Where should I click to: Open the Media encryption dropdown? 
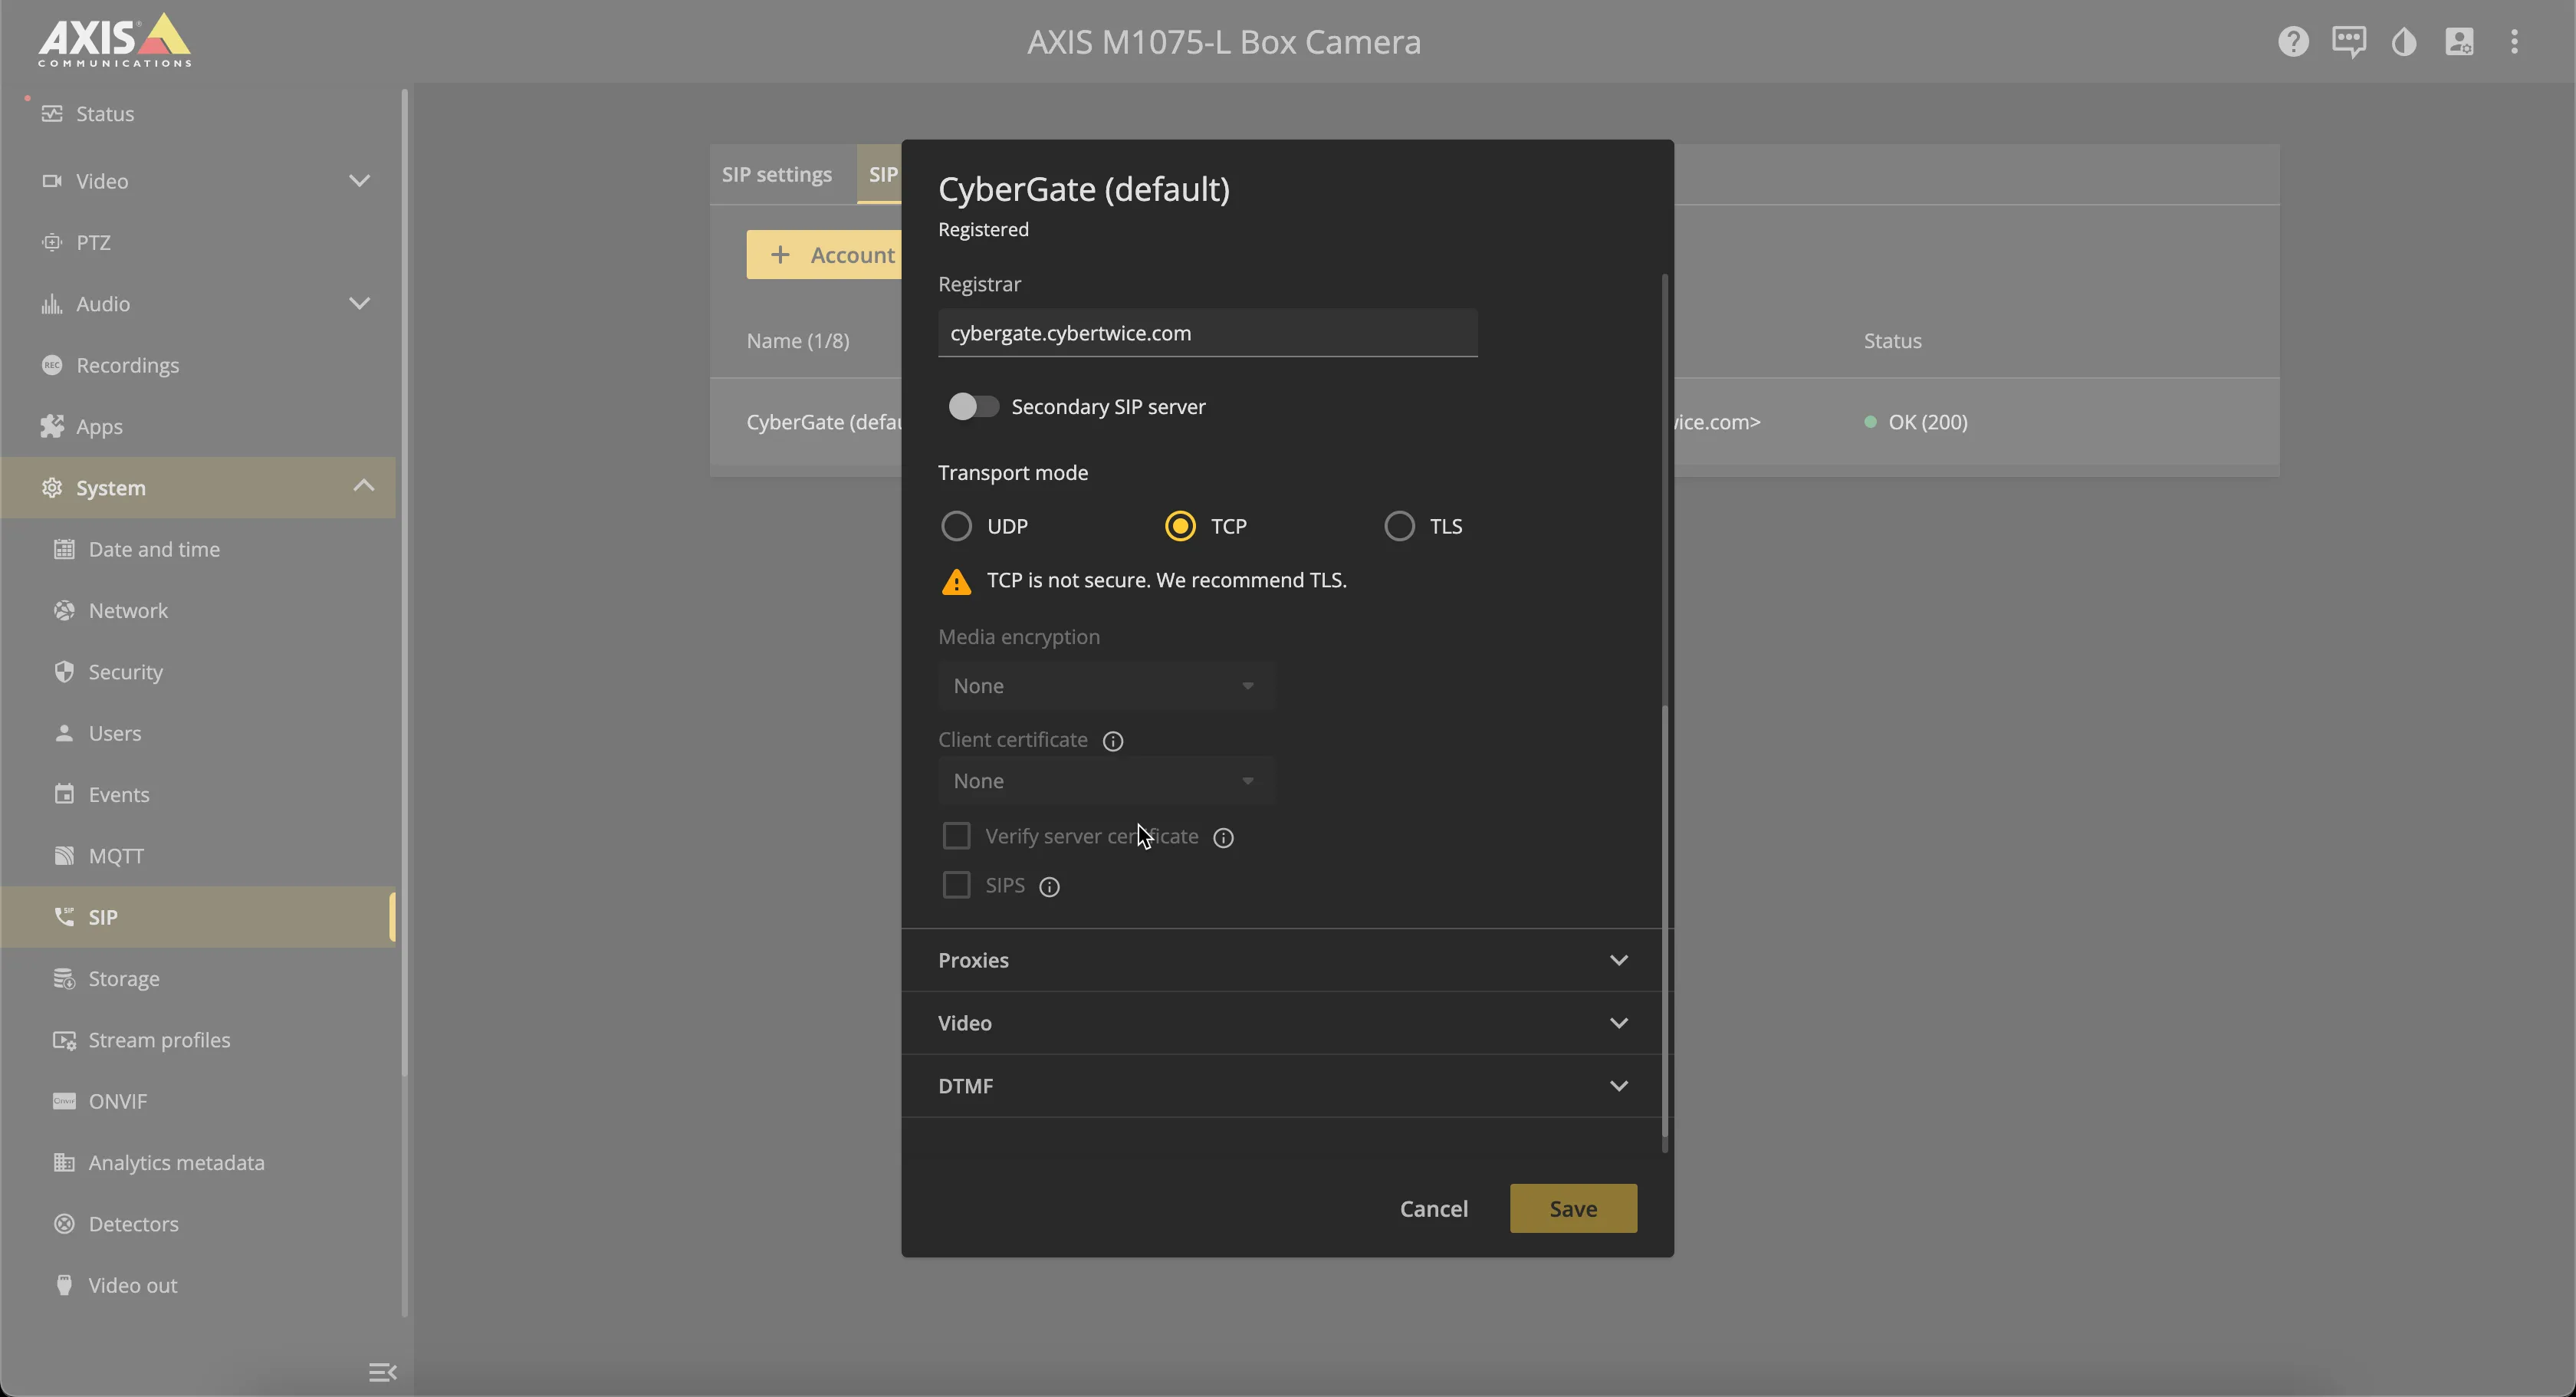click(x=1106, y=686)
